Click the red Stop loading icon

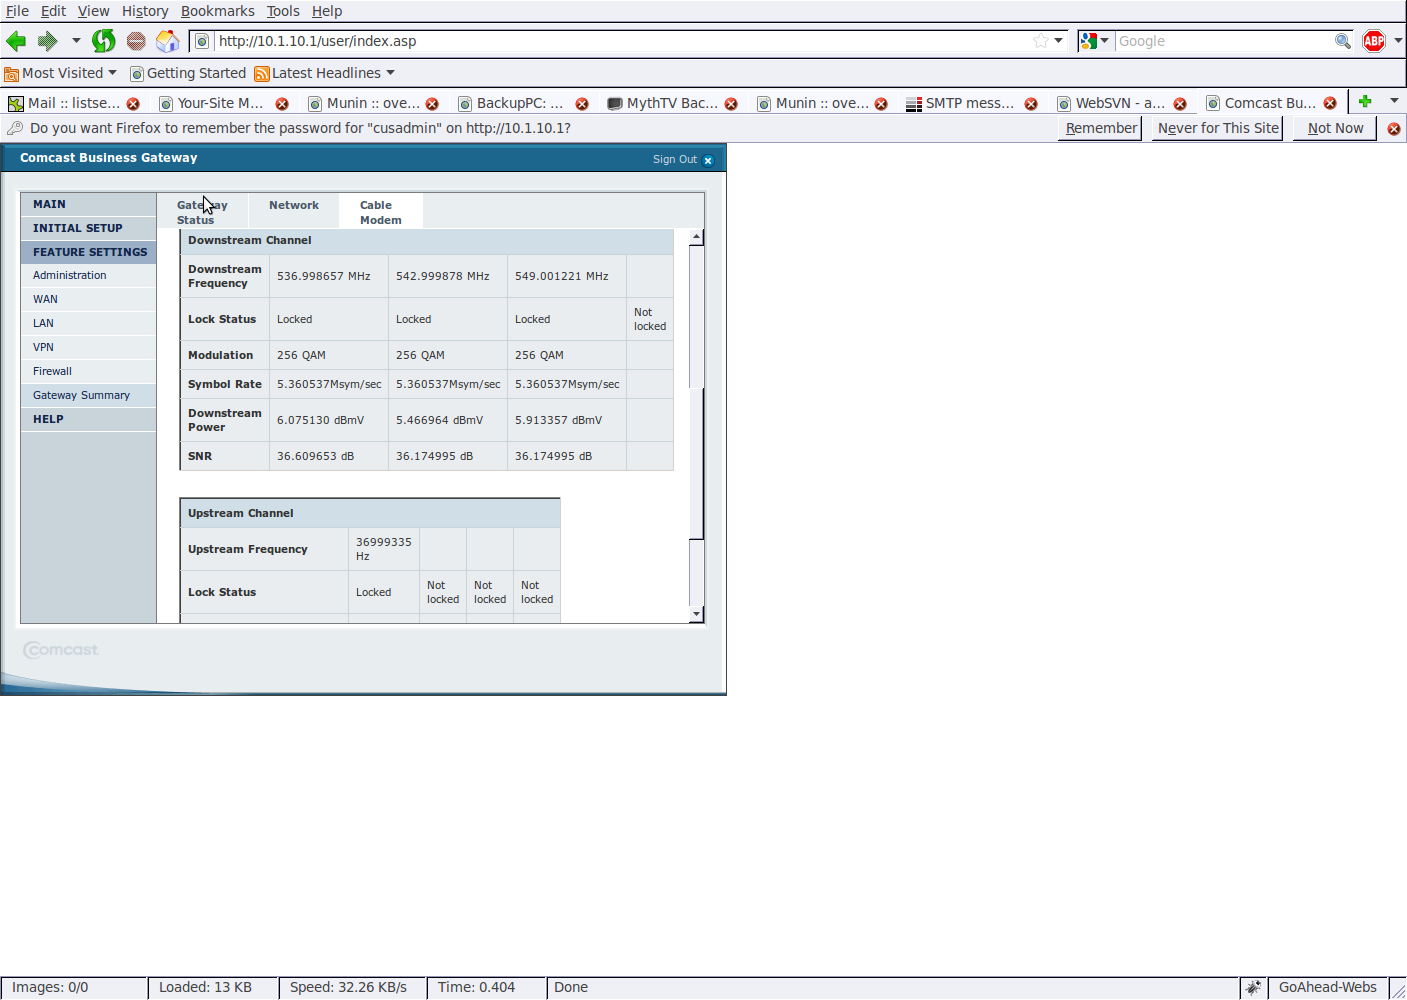[136, 41]
